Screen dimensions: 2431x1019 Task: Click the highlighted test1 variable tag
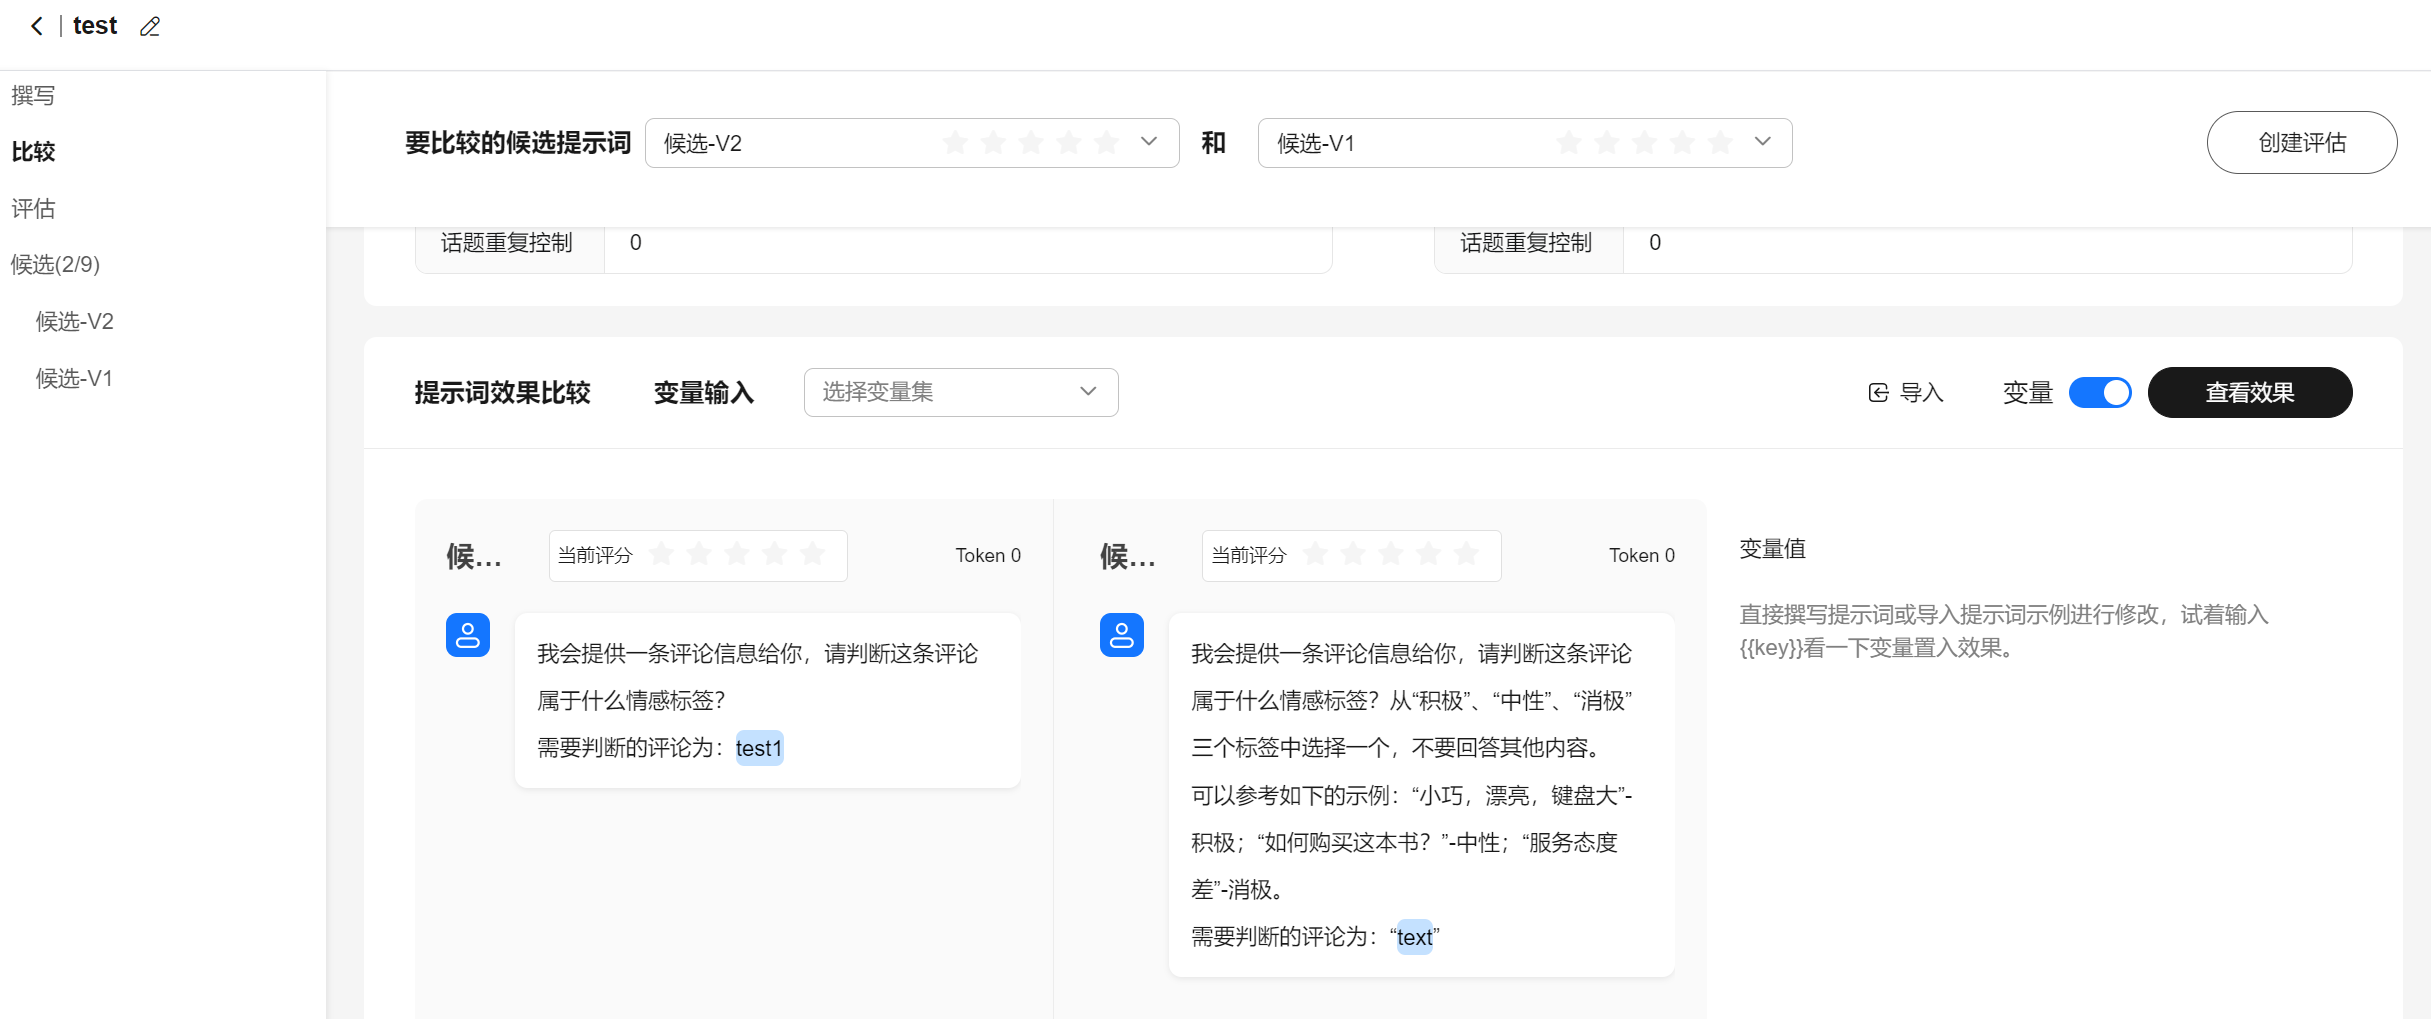(x=759, y=748)
